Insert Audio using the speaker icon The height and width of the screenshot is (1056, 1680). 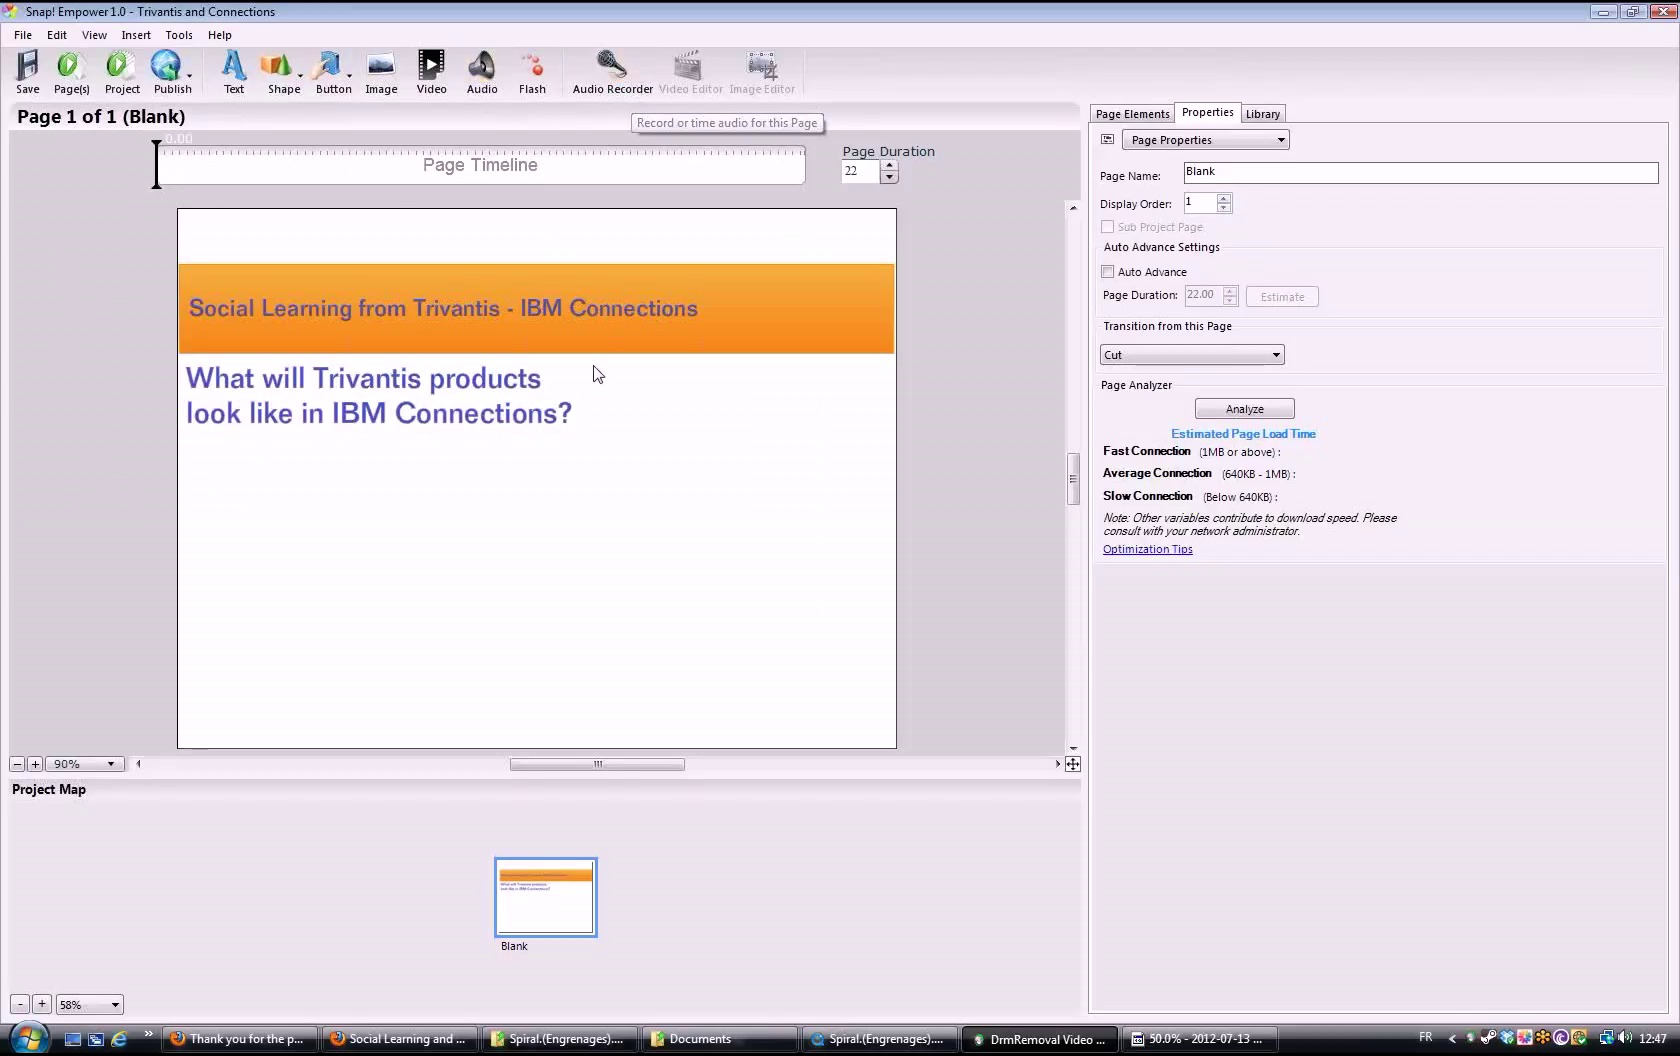481,66
